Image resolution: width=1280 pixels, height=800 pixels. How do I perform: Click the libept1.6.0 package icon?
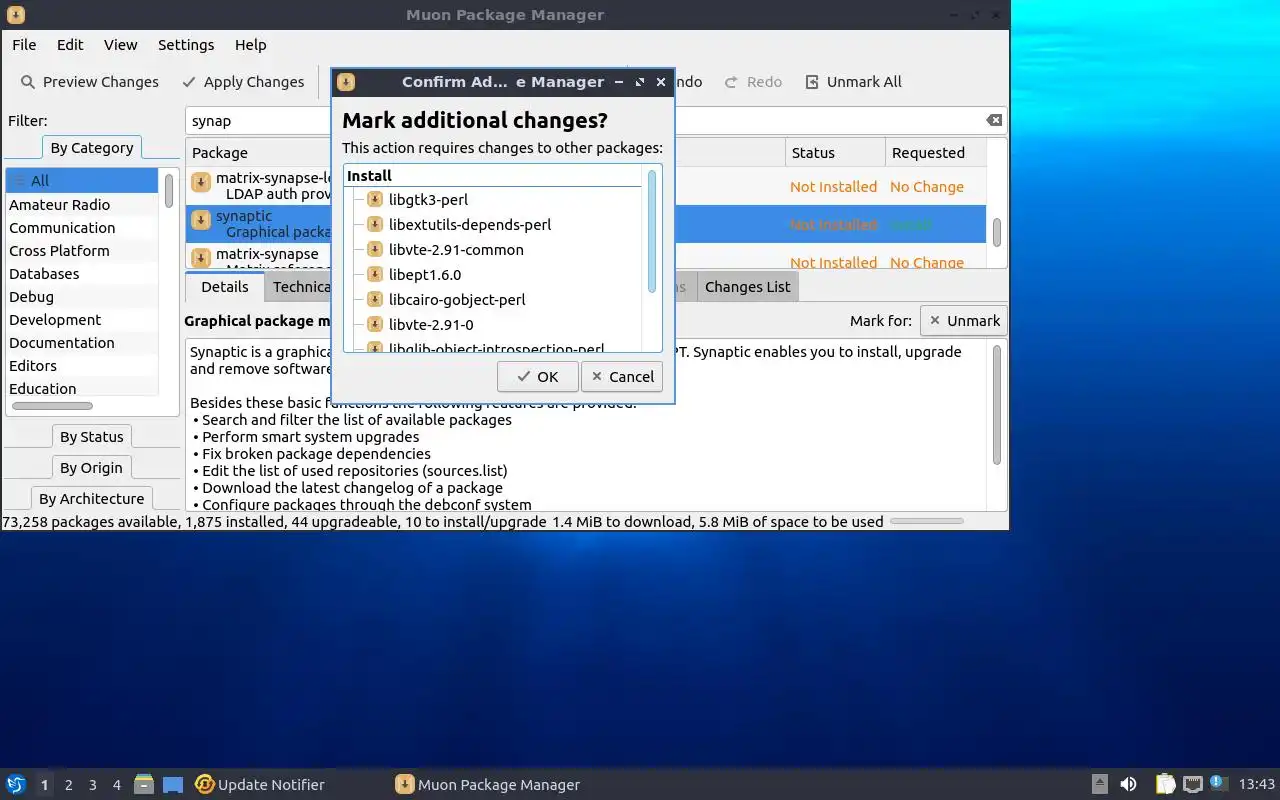375,274
